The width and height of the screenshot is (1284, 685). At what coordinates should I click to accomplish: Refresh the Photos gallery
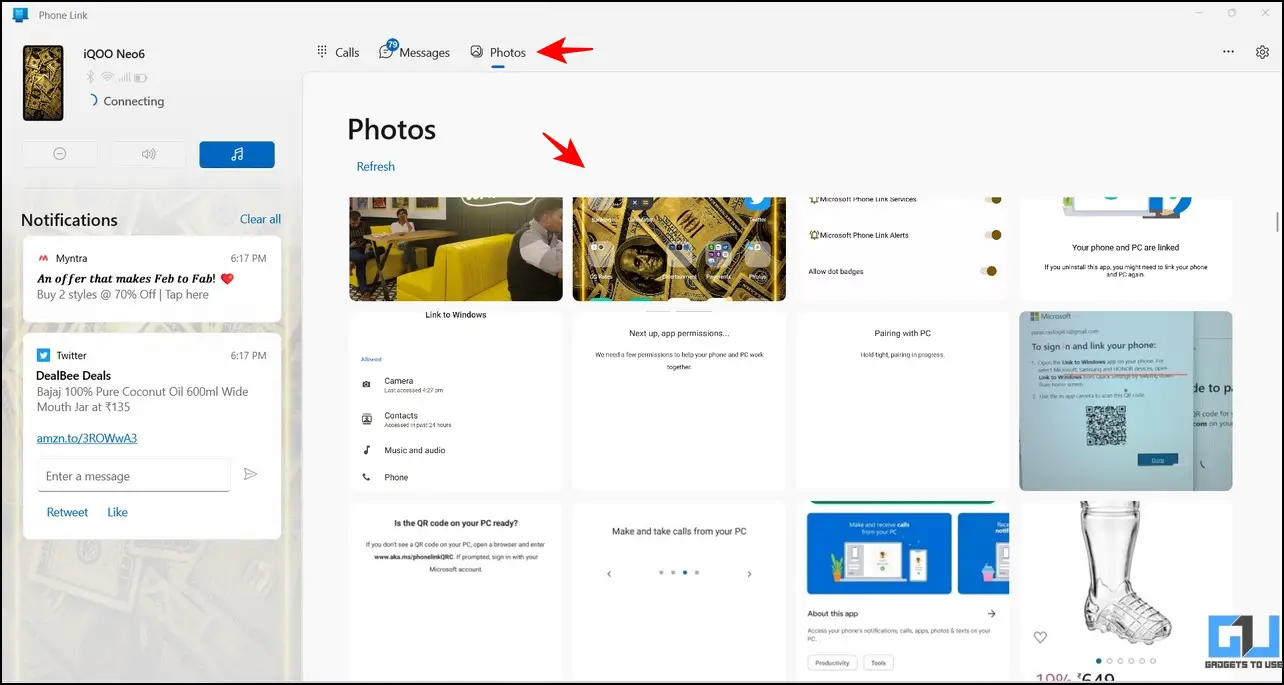coord(376,166)
